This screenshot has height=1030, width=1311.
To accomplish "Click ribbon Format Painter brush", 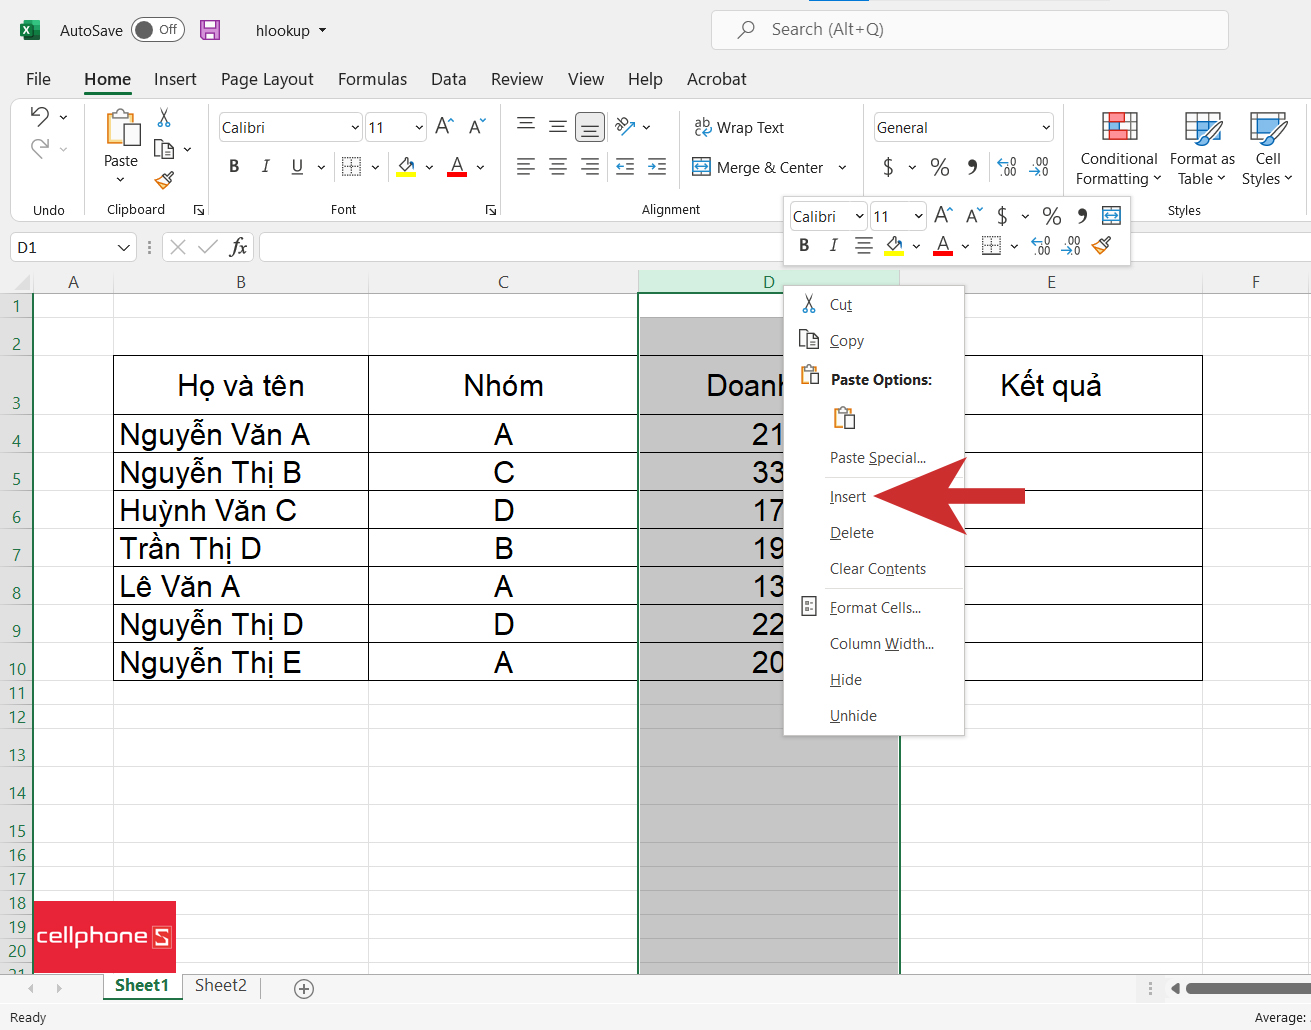I will pos(164,180).
